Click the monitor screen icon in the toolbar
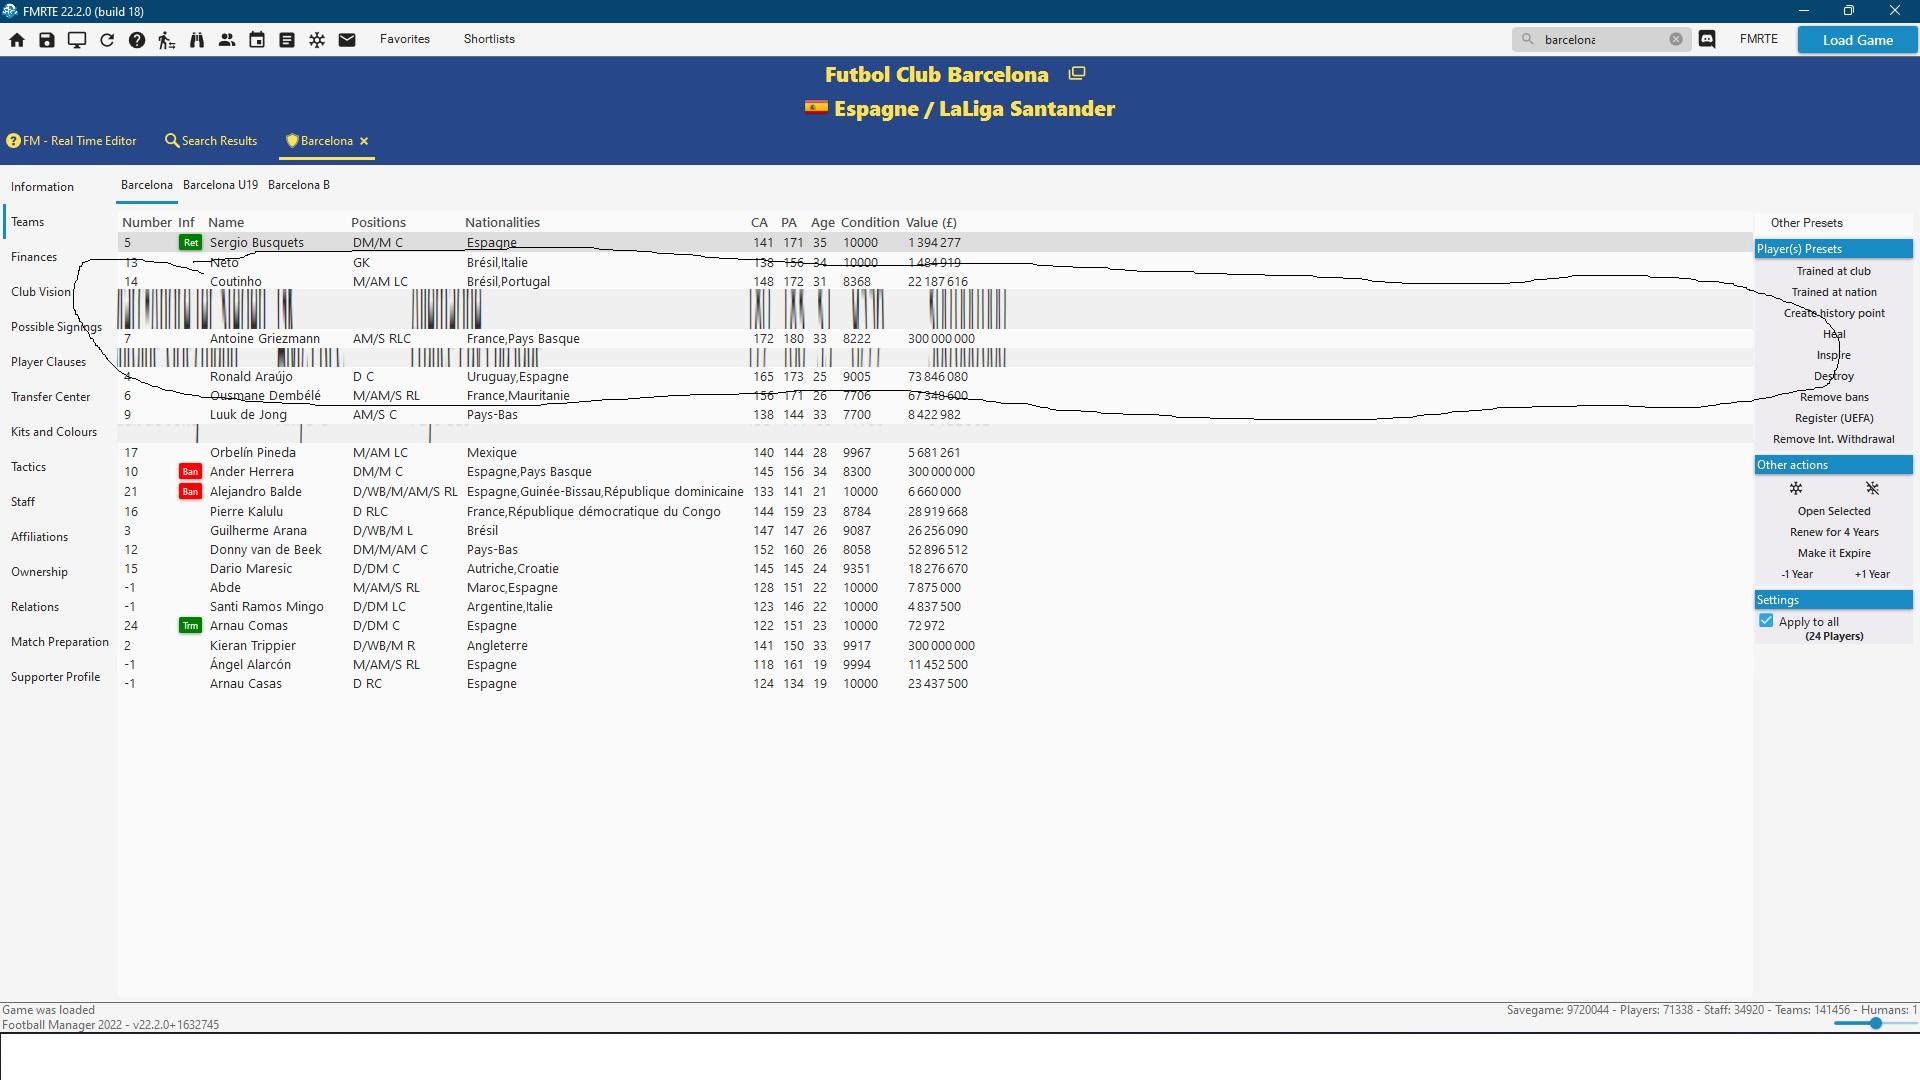This screenshot has width=1920, height=1080. click(x=77, y=40)
